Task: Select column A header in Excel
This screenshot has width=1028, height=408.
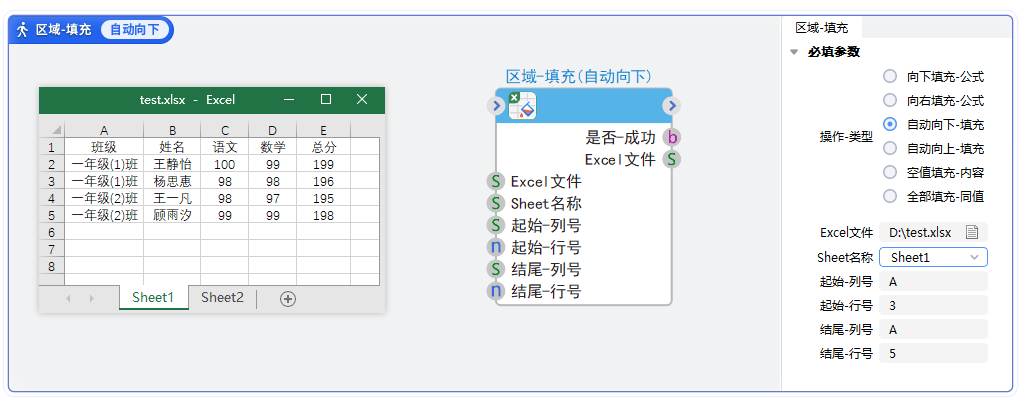Action: [x=104, y=130]
